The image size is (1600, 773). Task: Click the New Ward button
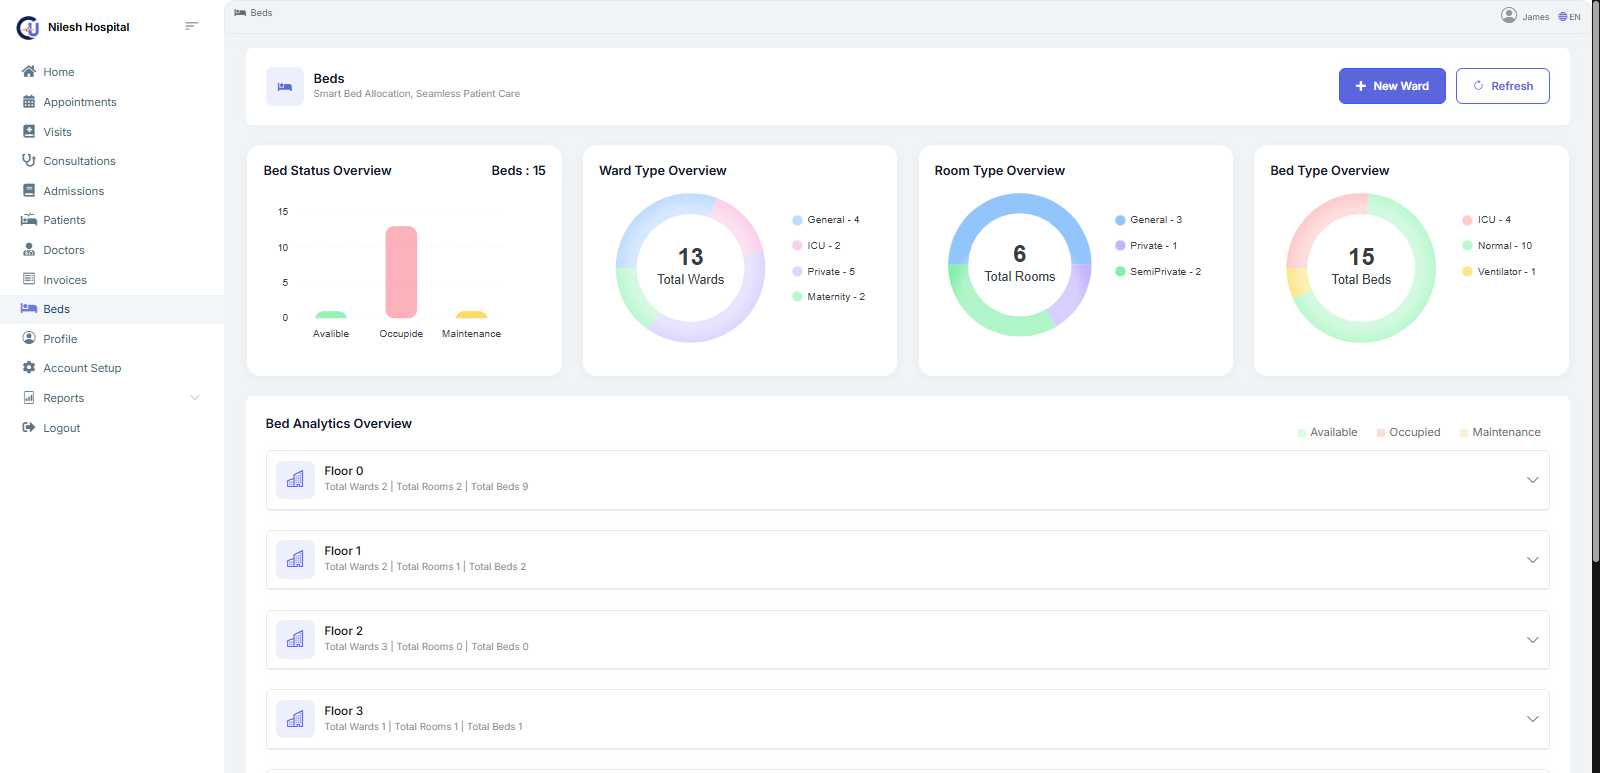1392,86
